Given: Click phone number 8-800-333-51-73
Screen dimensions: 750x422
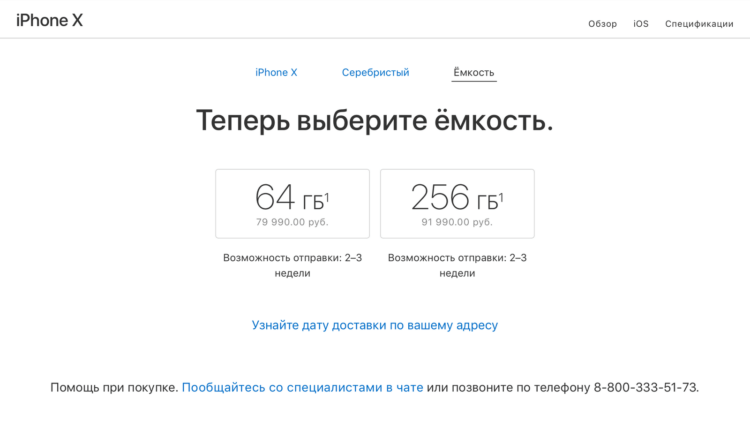Looking at the screenshot, I should tap(645, 387).
